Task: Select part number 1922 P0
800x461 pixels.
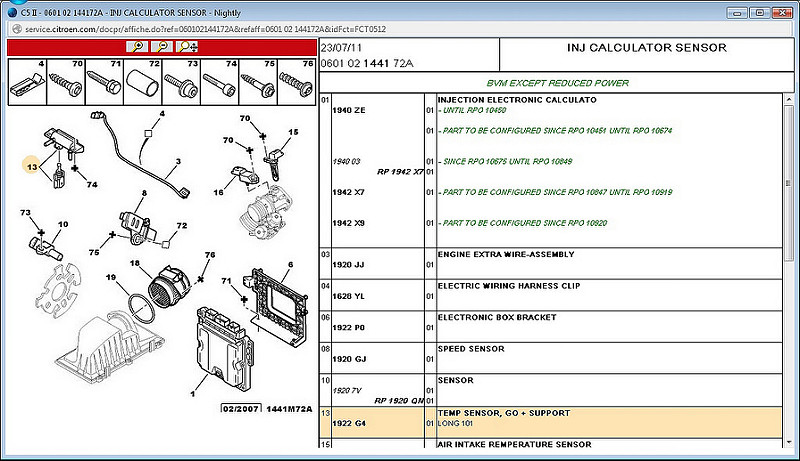Action: click(x=348, y=327)
